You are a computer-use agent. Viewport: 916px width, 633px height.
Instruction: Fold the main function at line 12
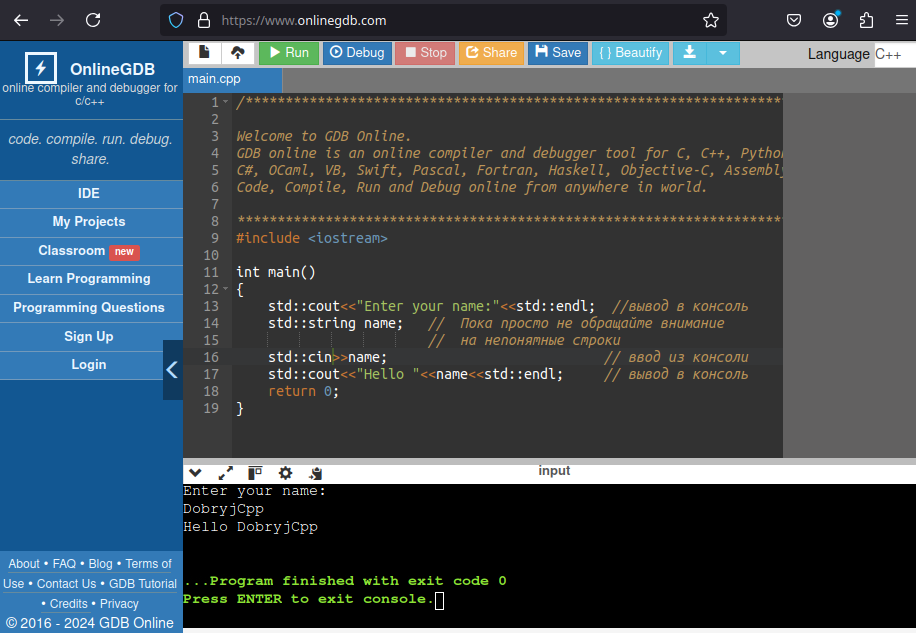point(225,289)
